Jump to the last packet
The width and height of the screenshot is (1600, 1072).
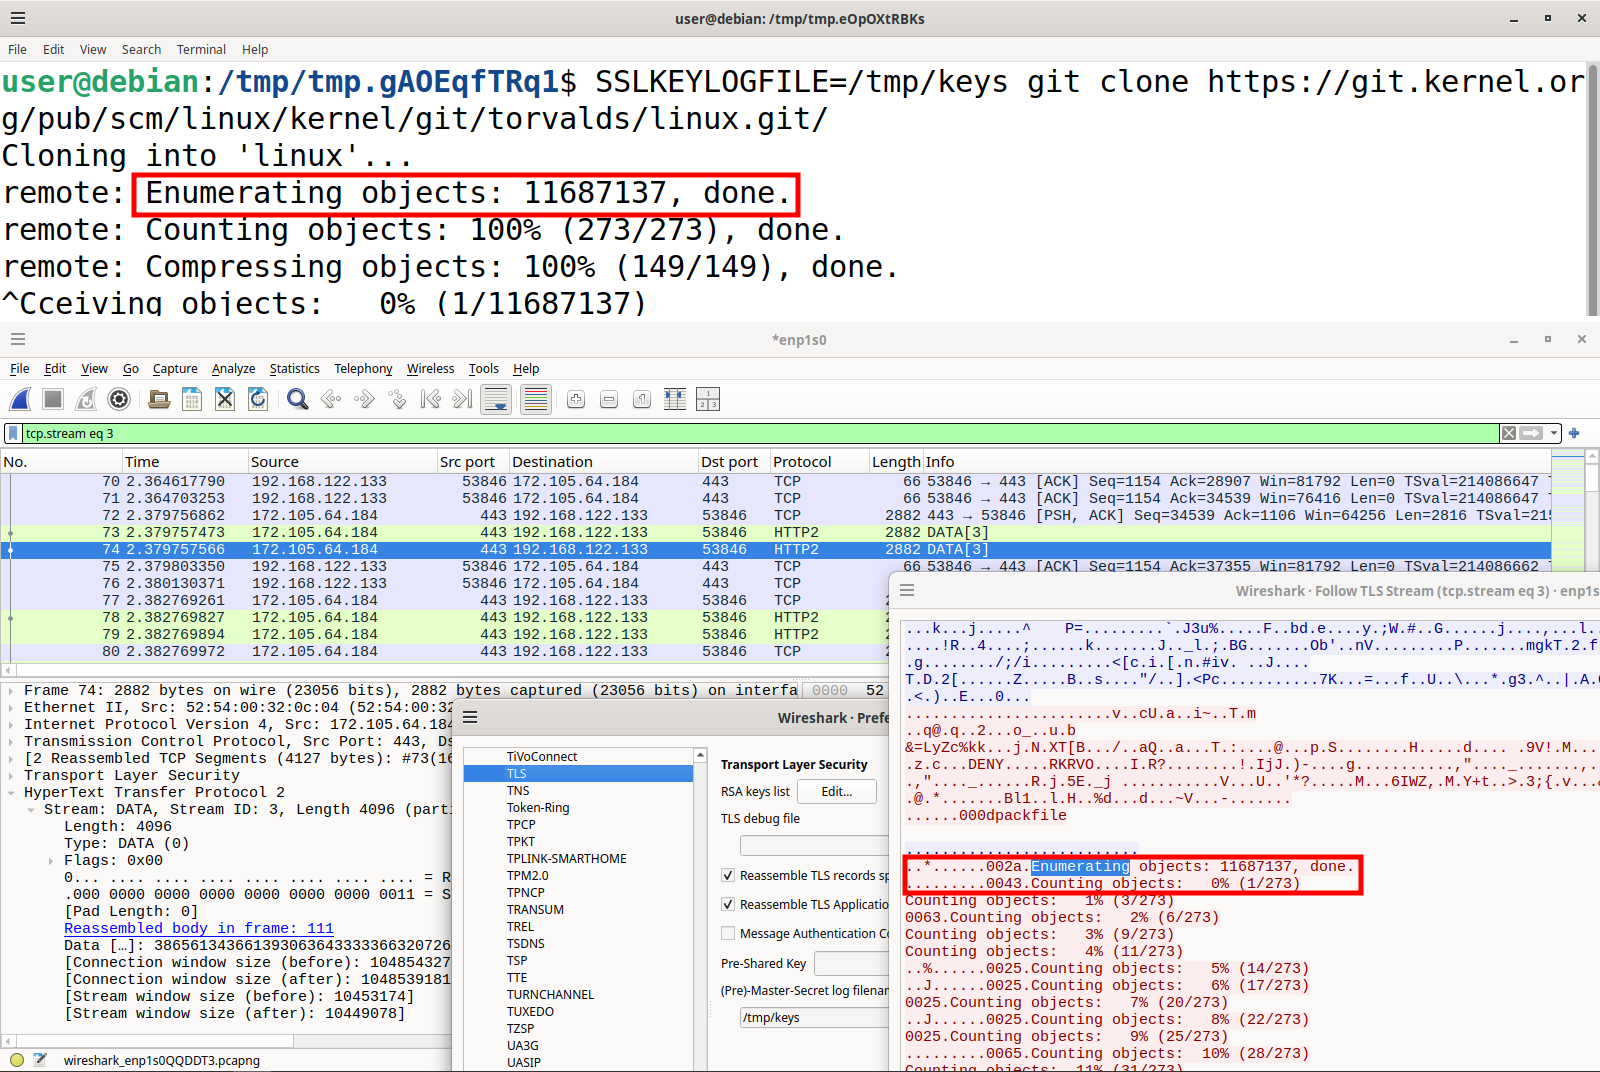coord(463,400)
